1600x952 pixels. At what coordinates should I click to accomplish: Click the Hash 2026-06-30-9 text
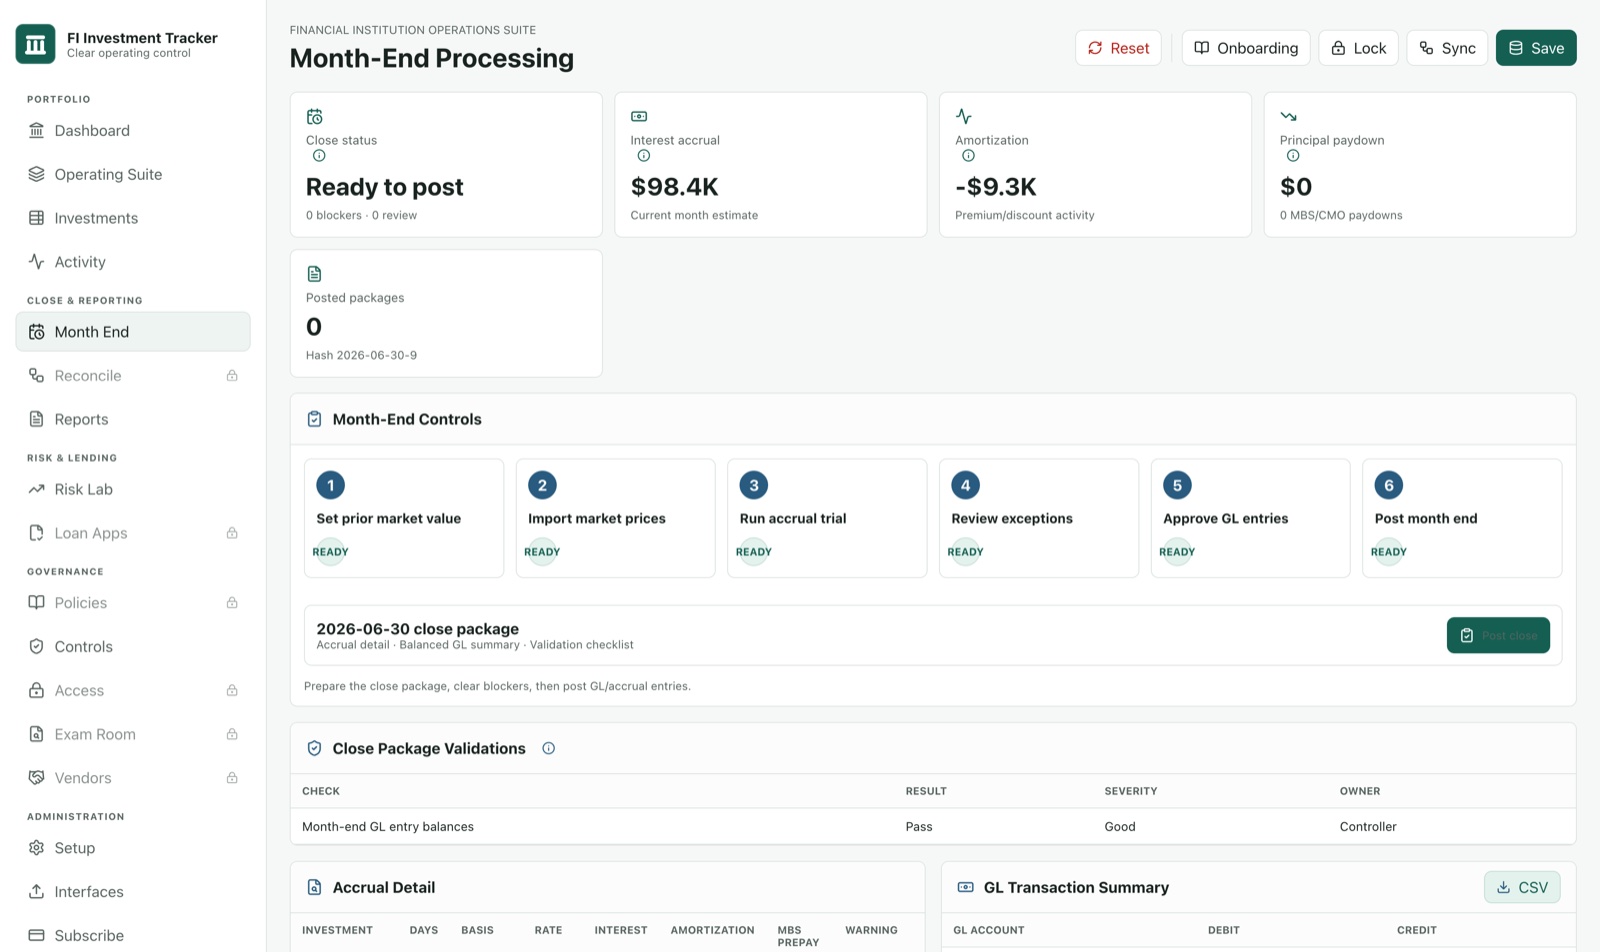361,355
